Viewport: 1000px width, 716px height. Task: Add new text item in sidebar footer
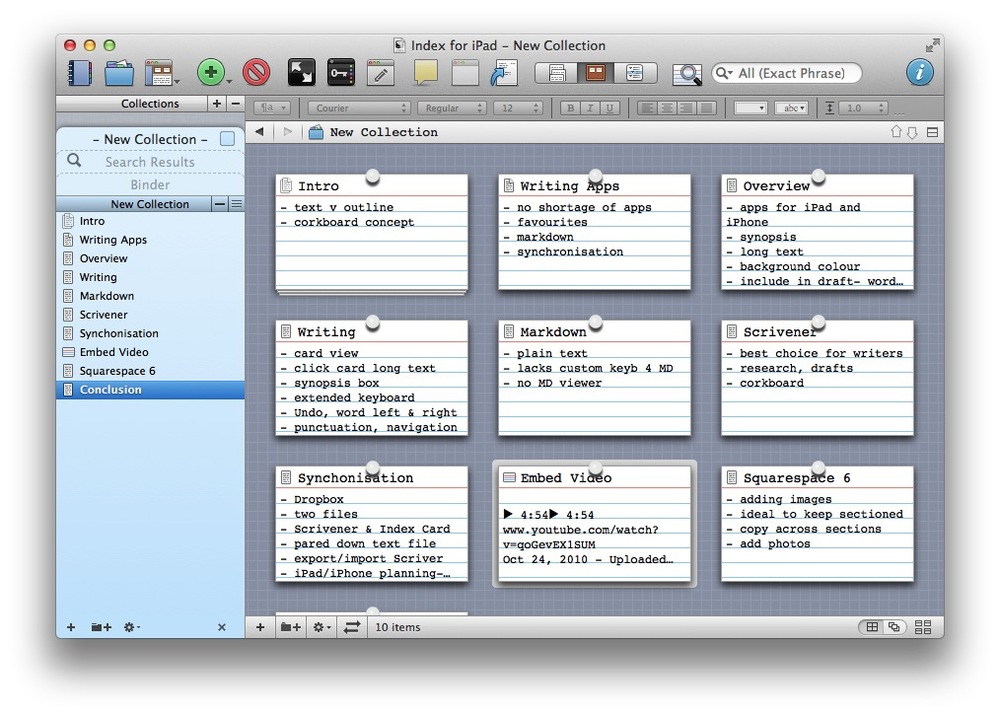(71, 627)
